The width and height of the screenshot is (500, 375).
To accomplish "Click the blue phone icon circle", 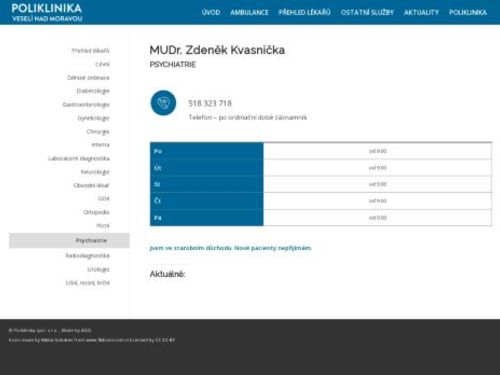I will tap(163, 103).
